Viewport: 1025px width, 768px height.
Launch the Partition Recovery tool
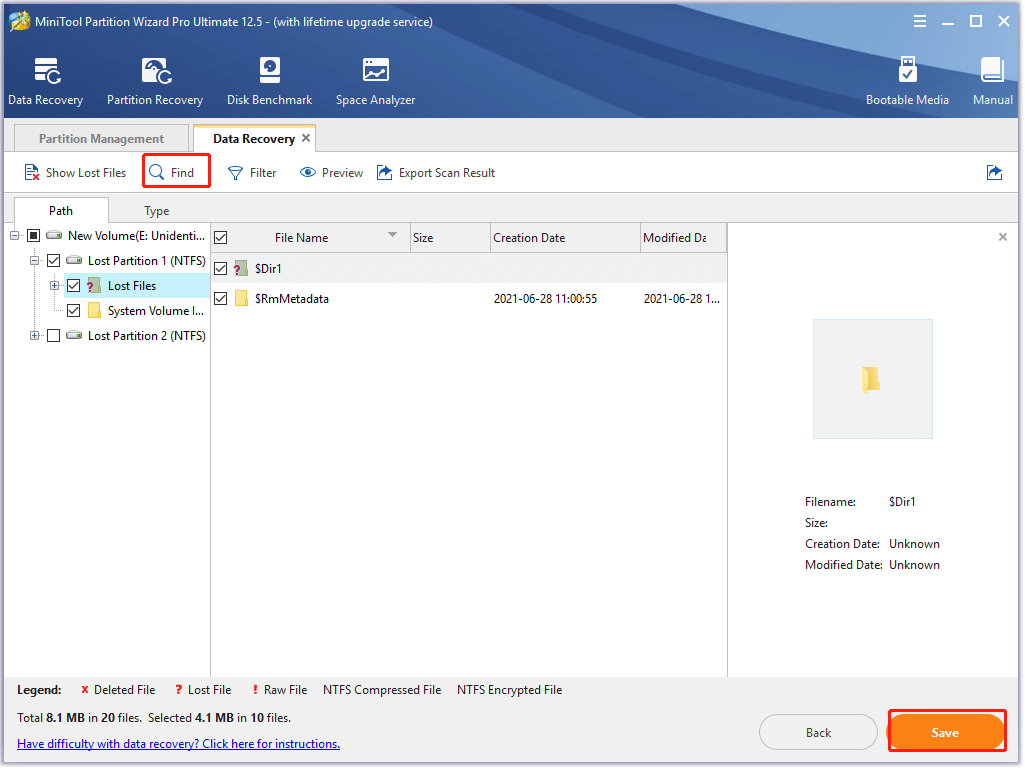pos(155,82)
